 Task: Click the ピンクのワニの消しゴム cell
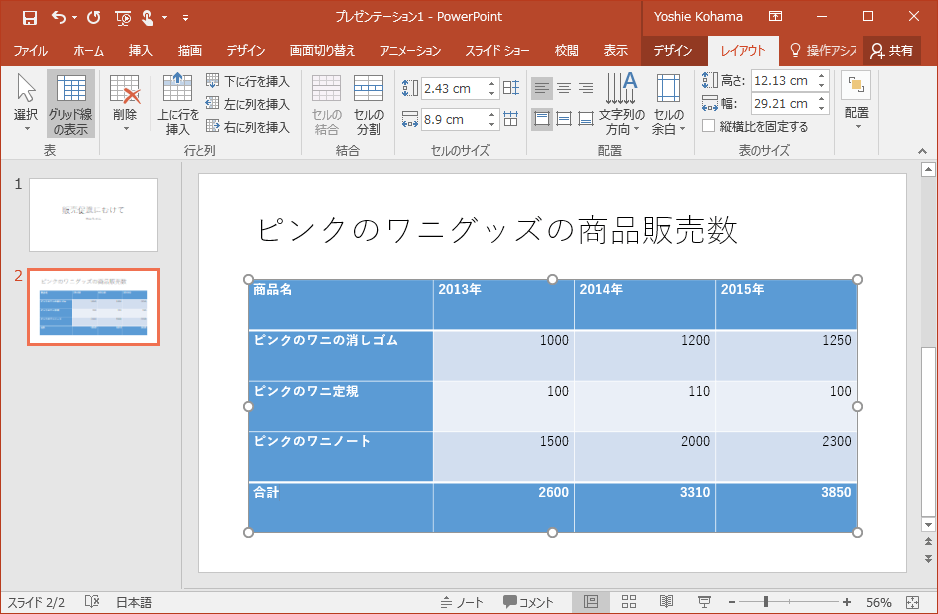[341, 355]
